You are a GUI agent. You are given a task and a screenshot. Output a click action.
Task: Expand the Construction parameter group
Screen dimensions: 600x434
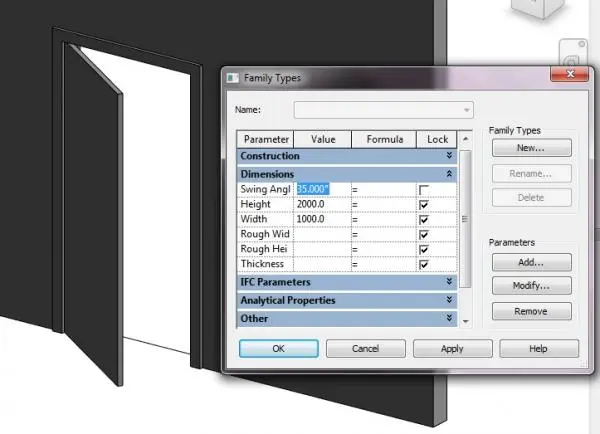coord(449,156)
